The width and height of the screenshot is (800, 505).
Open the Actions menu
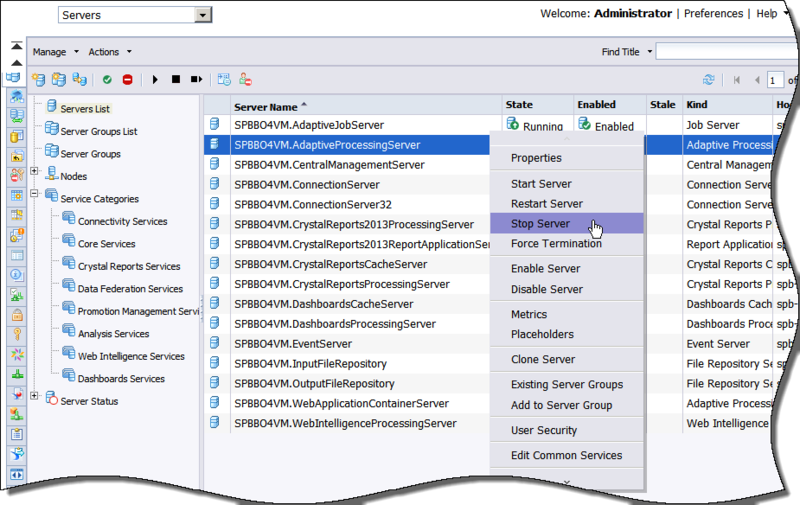pyautogui.click(x=110, y=52)
